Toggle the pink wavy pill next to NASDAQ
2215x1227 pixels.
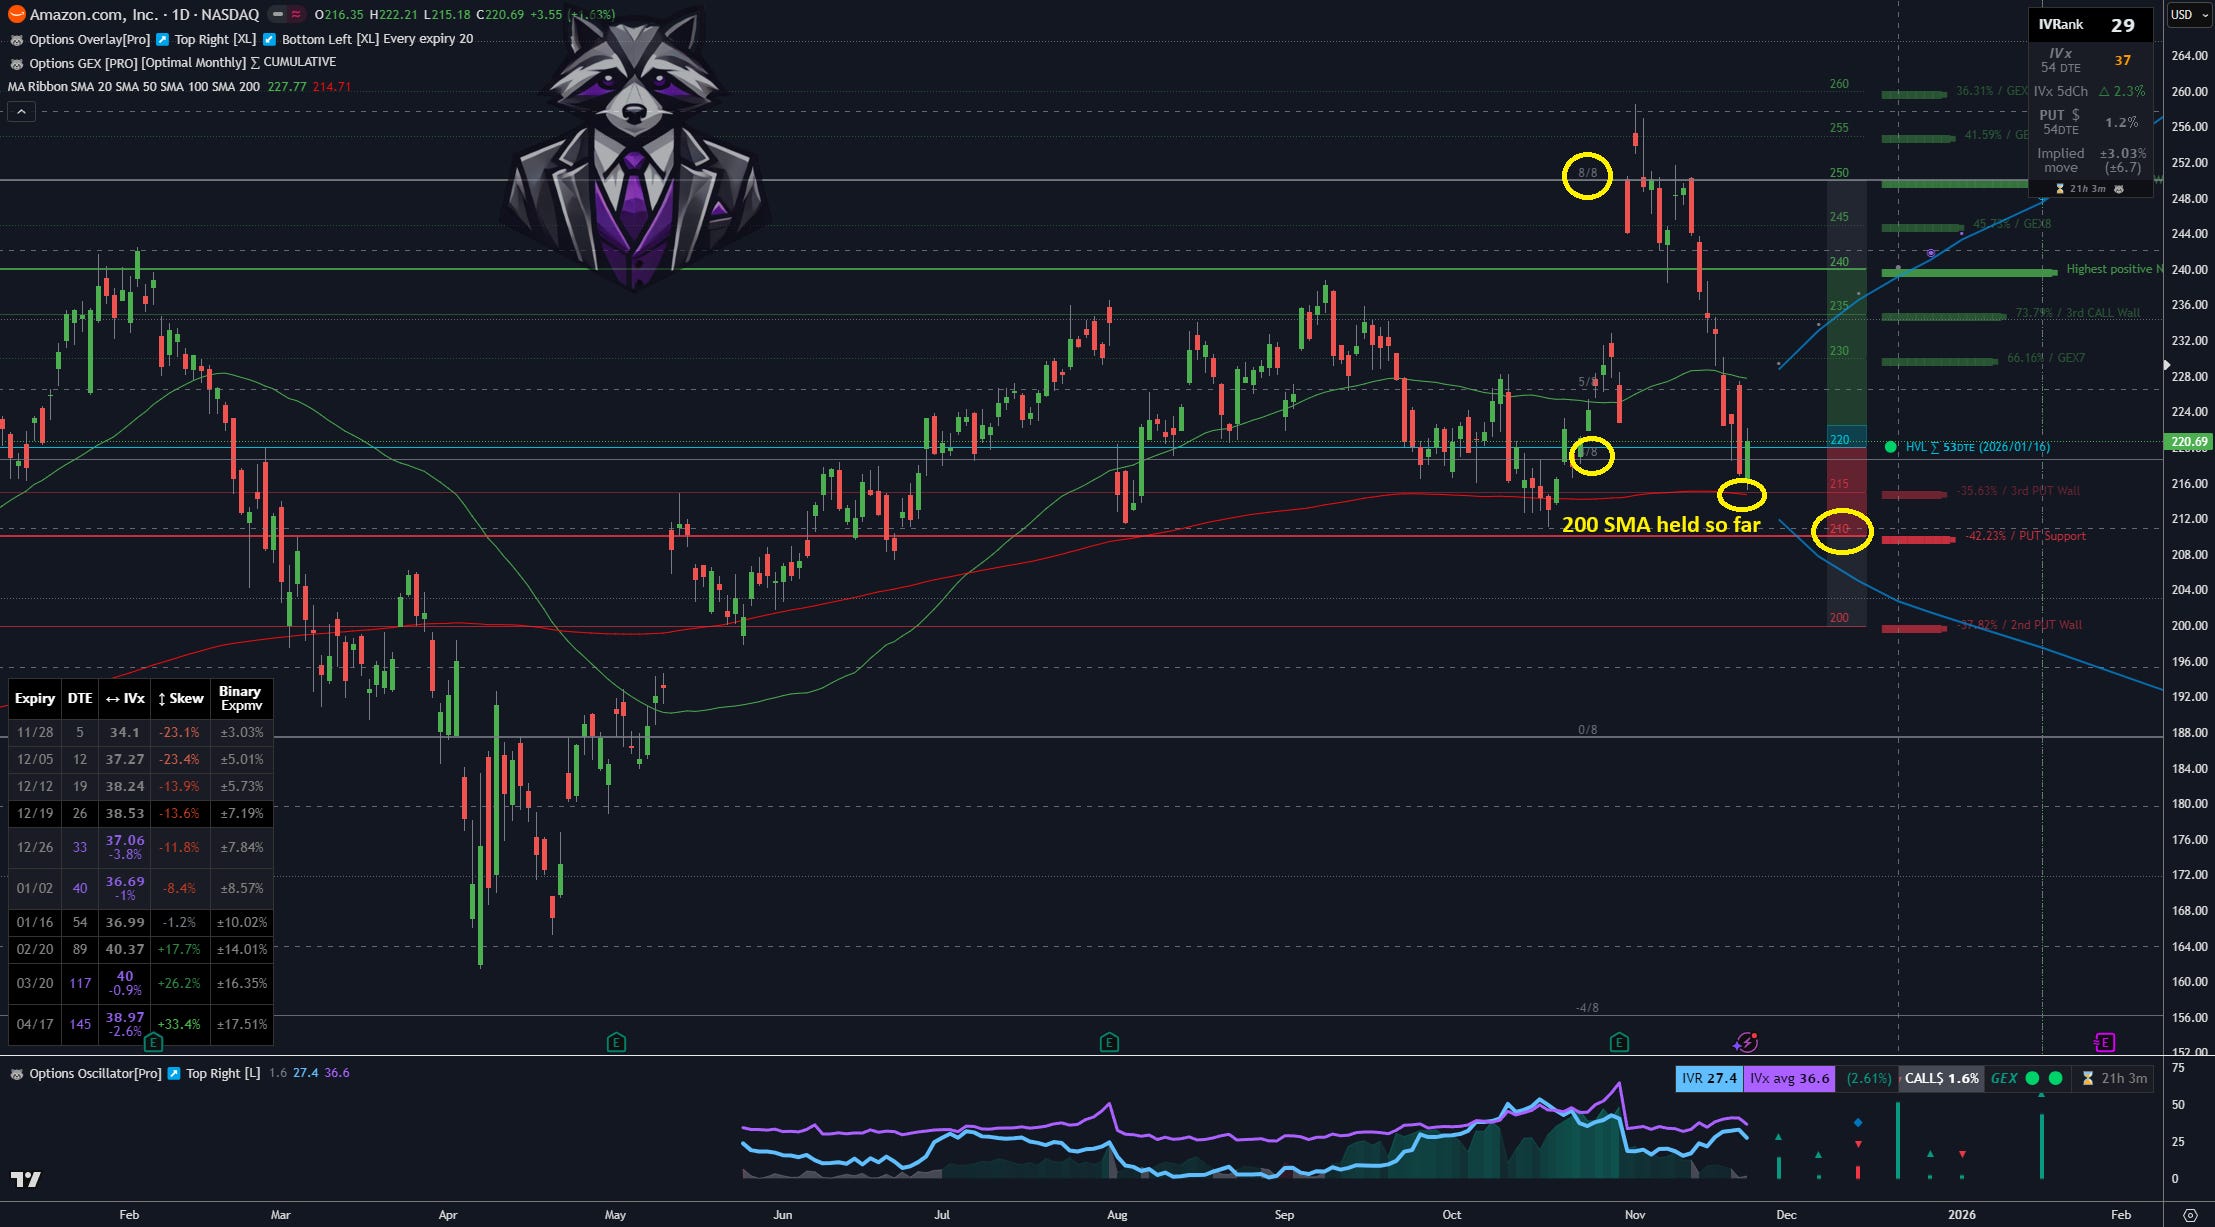coord(297,15)
